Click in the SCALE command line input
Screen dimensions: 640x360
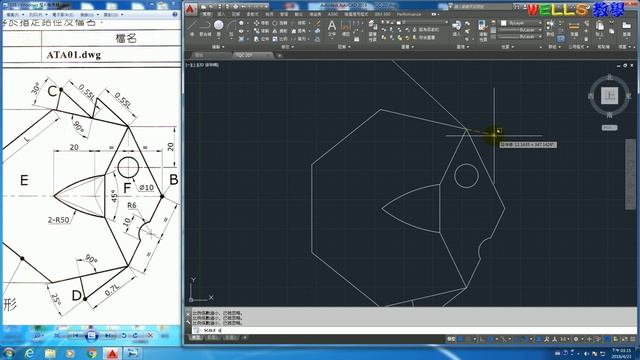pos(413,330)
